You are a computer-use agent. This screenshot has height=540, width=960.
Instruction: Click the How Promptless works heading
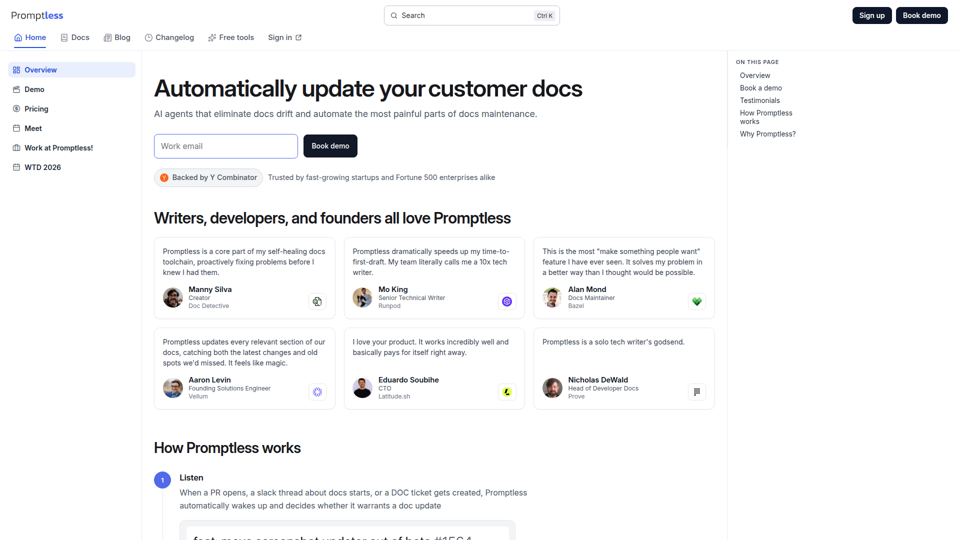(227, 448)
